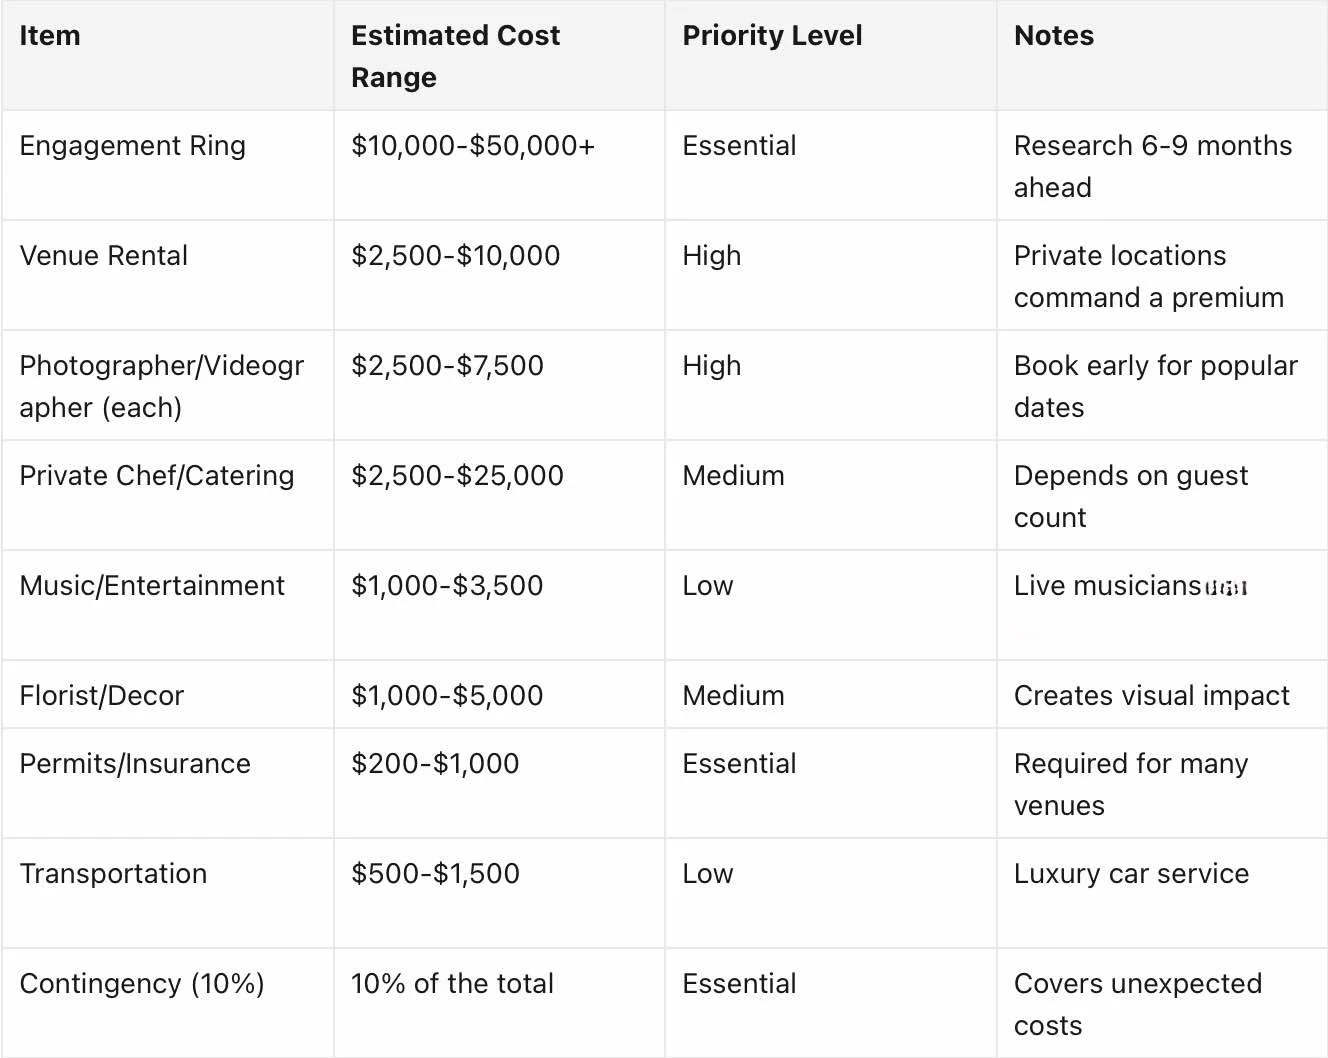Click the Permits/Insurance row label

pos(135,764)
